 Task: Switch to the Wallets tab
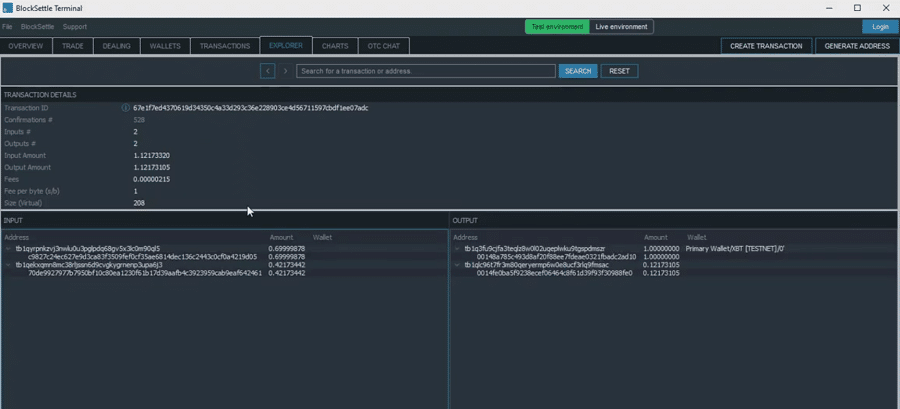point(165,46)
